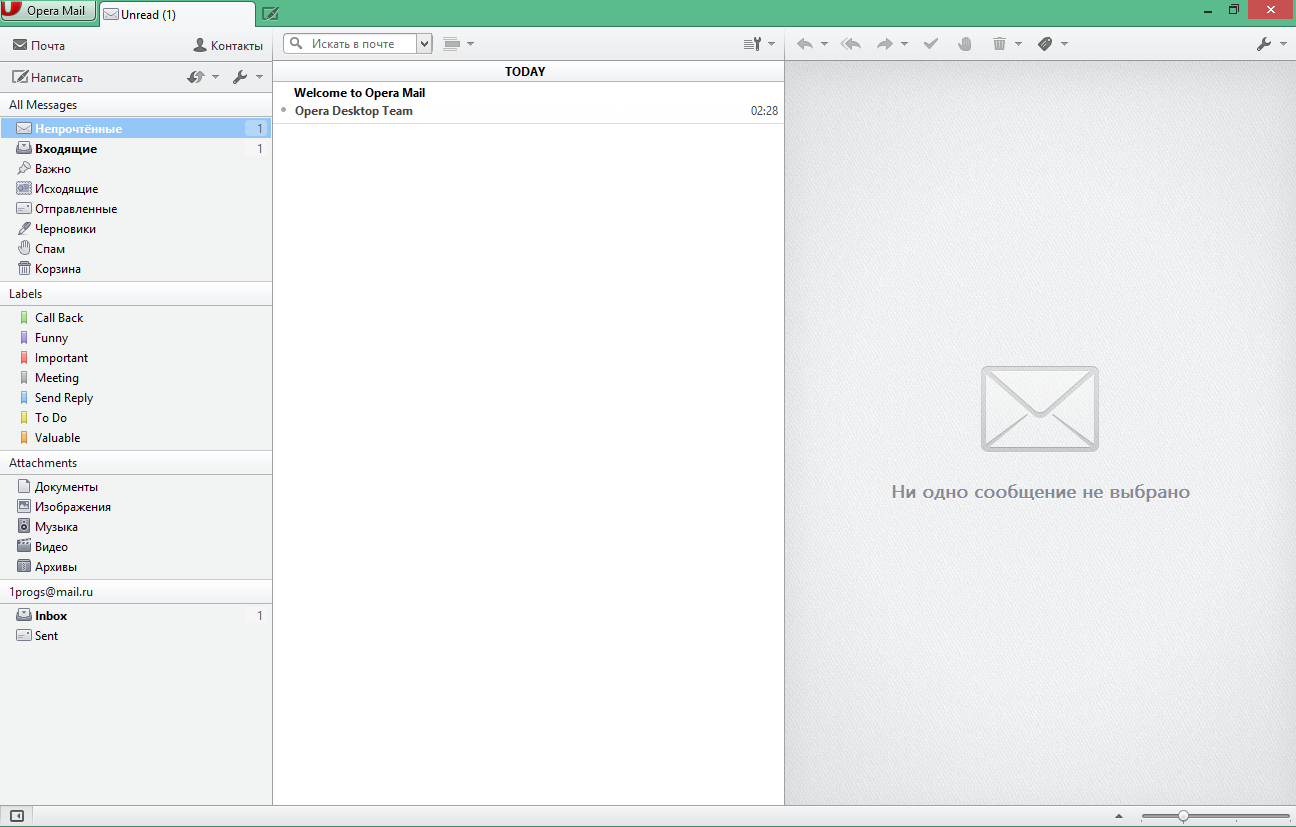Select the Send Reply label
The width and height of the screenshot is (1296, 827).
(136, 398)
